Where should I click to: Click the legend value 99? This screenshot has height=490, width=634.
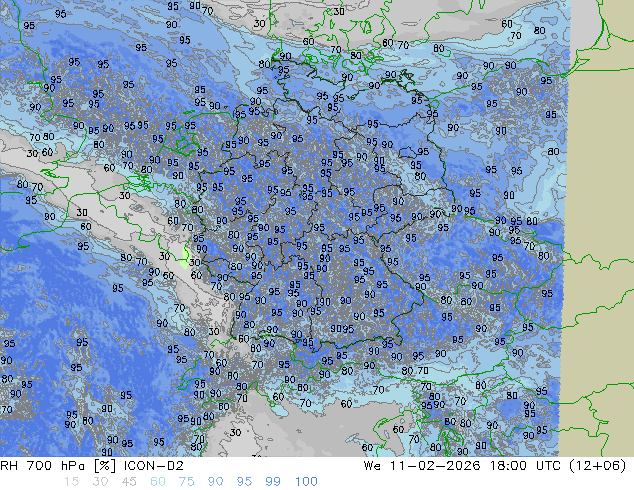click(273, 482)
